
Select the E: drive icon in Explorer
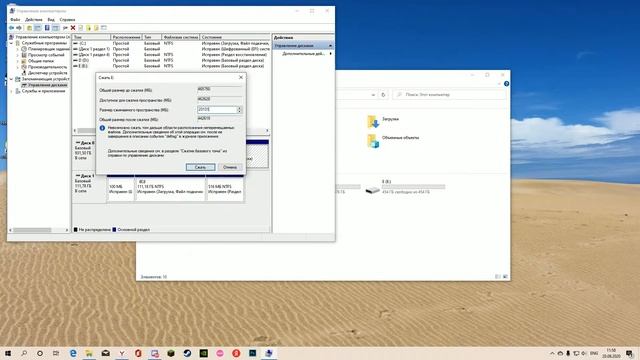pos(372,190)
